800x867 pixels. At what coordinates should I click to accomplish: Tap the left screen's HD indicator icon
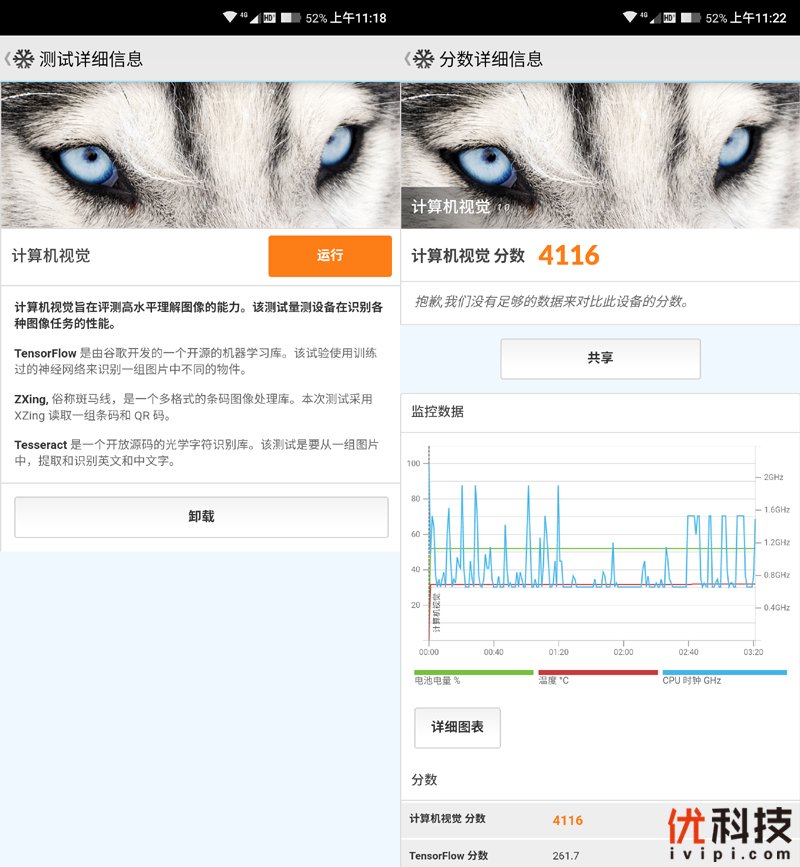[x=269, y=18]
